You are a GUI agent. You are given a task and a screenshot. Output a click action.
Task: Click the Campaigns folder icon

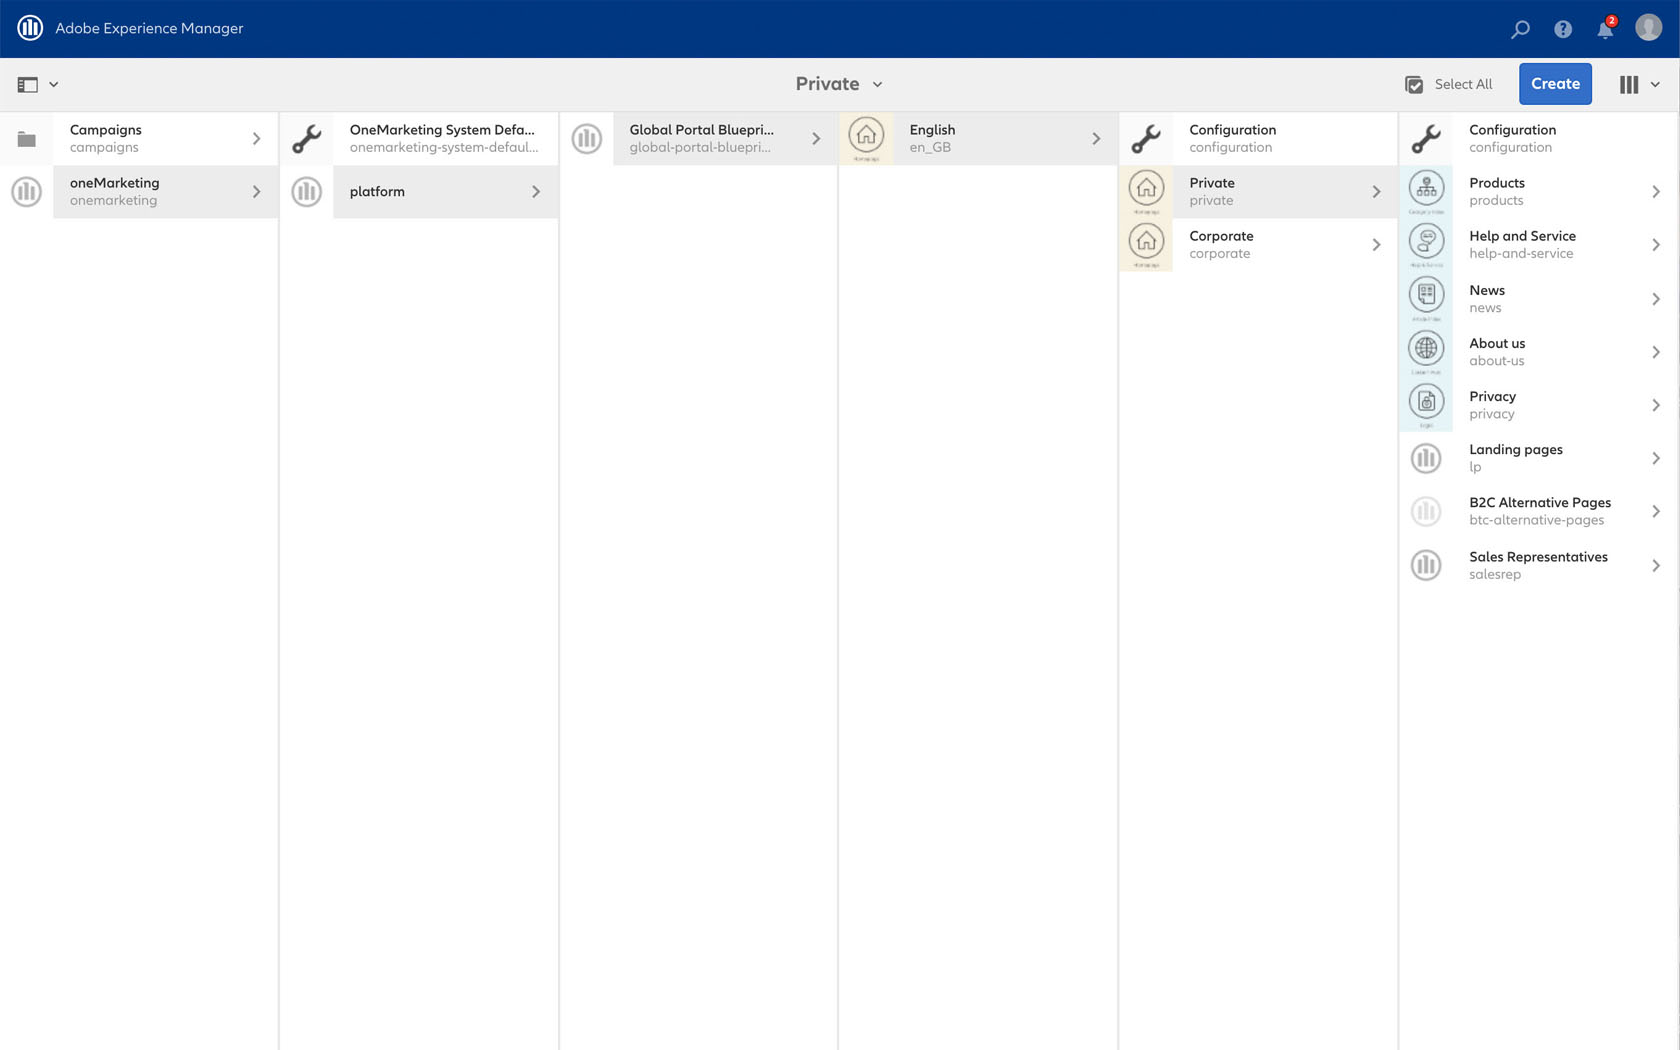pos(27,139)
